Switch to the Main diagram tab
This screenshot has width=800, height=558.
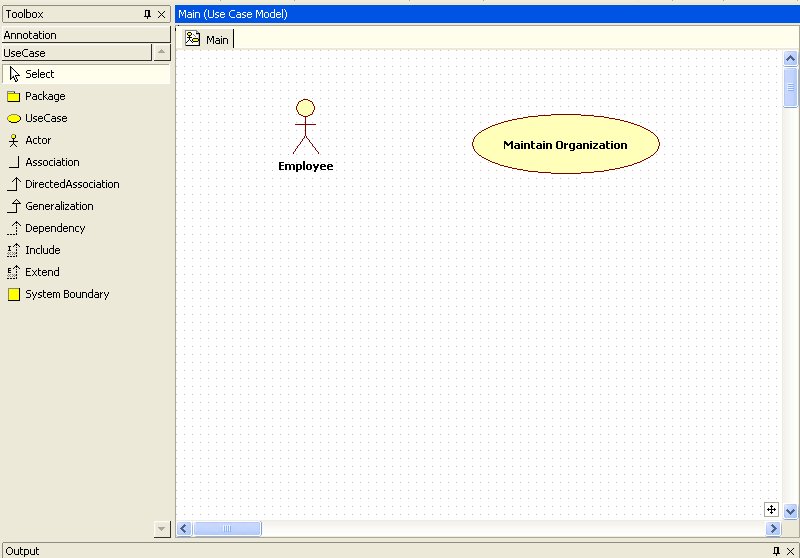[x=208, y=39]
